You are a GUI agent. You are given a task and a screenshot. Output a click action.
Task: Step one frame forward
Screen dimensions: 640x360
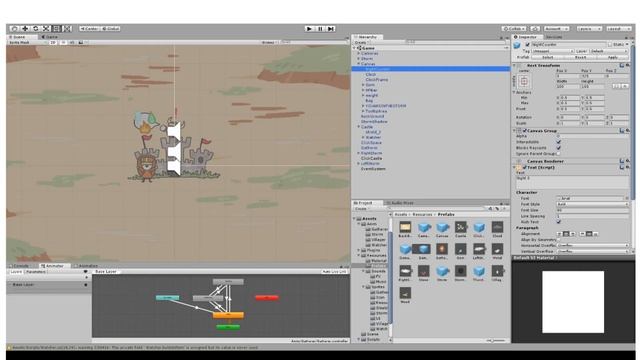[331, 29]
